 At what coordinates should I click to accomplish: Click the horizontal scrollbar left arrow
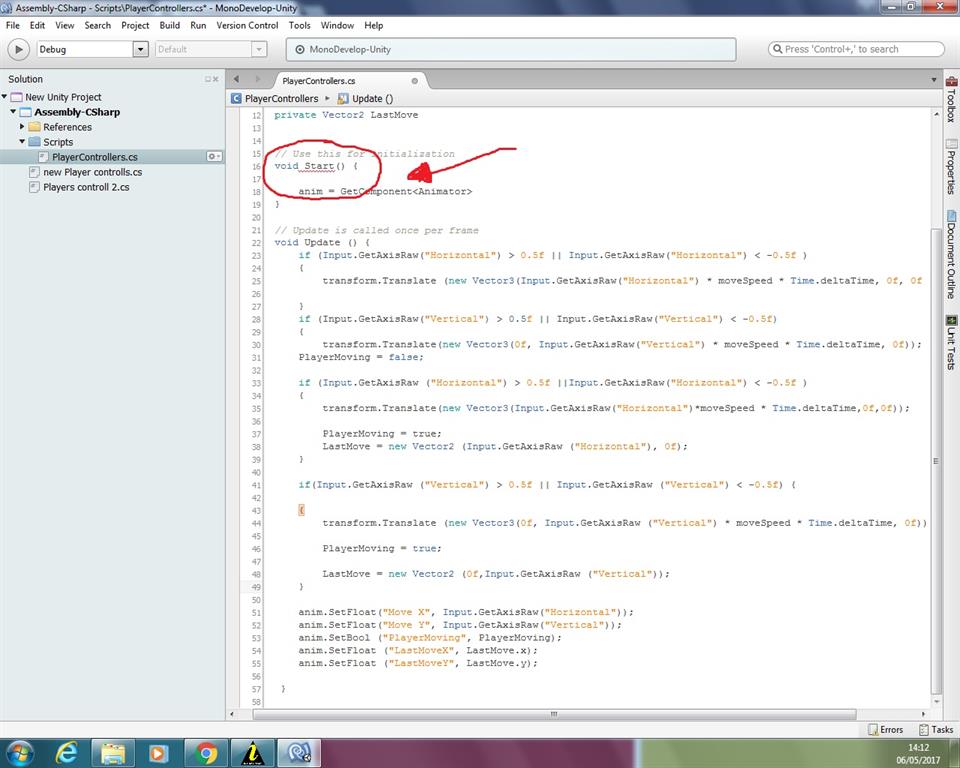click(x=231, y=714)
